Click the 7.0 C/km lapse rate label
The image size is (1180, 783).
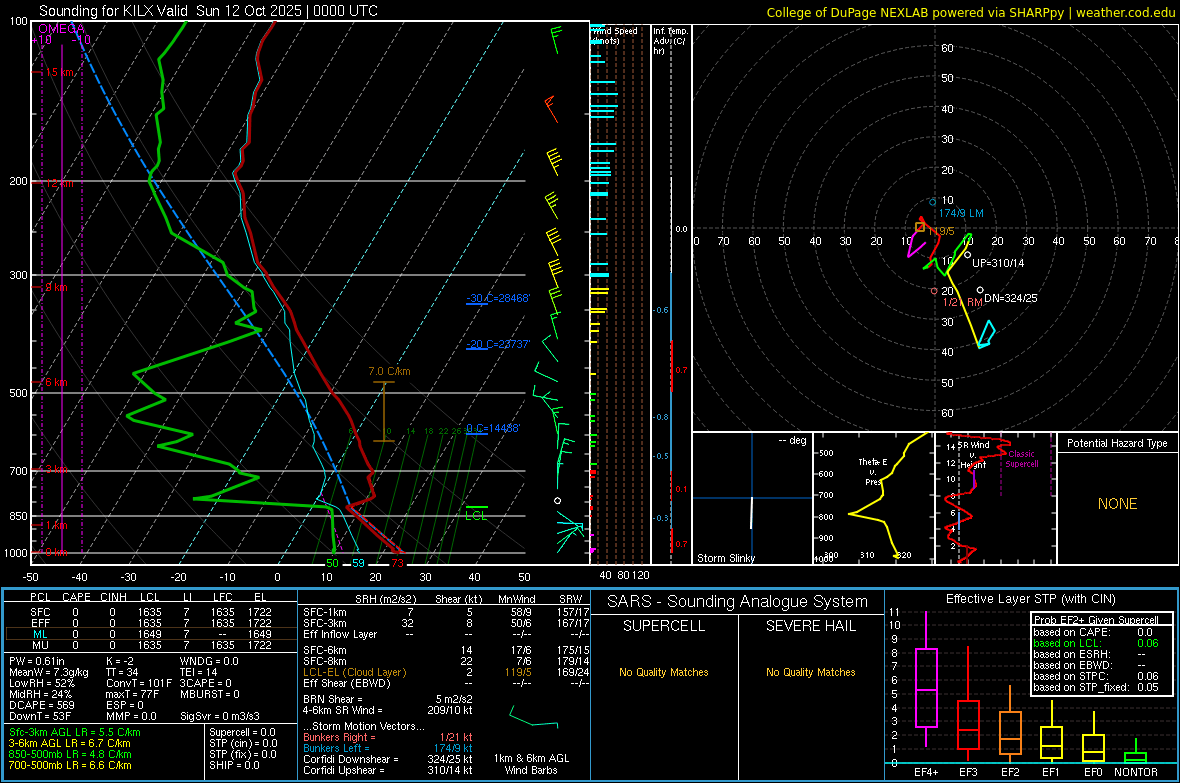coord(389,371)
